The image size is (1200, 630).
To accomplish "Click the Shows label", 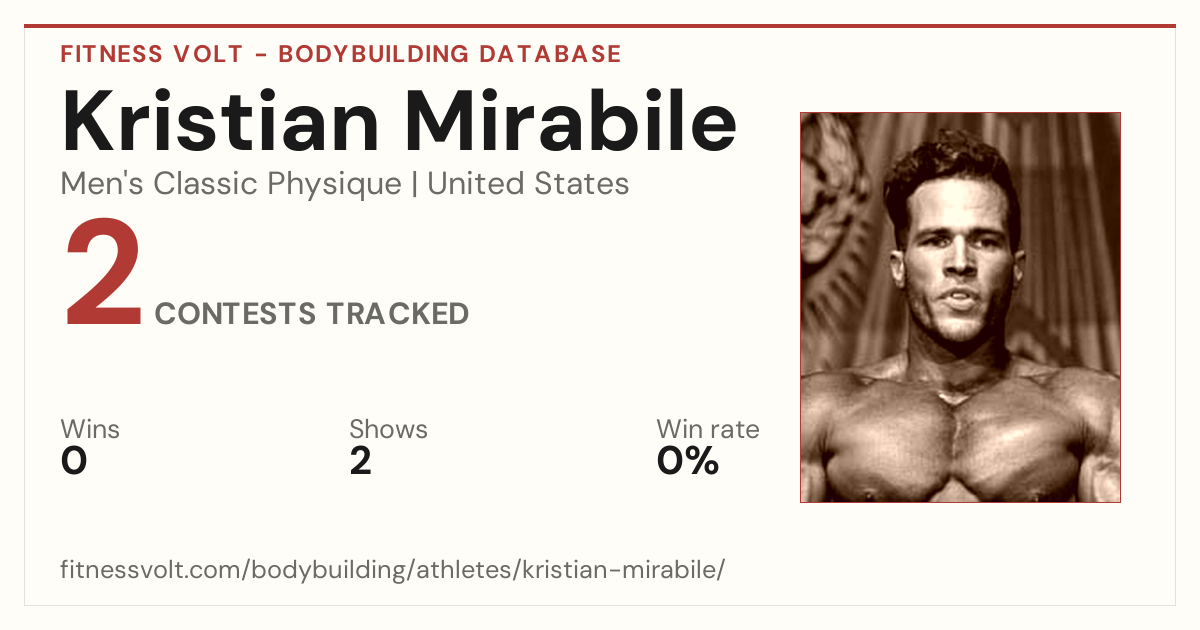I will point(388,429).
